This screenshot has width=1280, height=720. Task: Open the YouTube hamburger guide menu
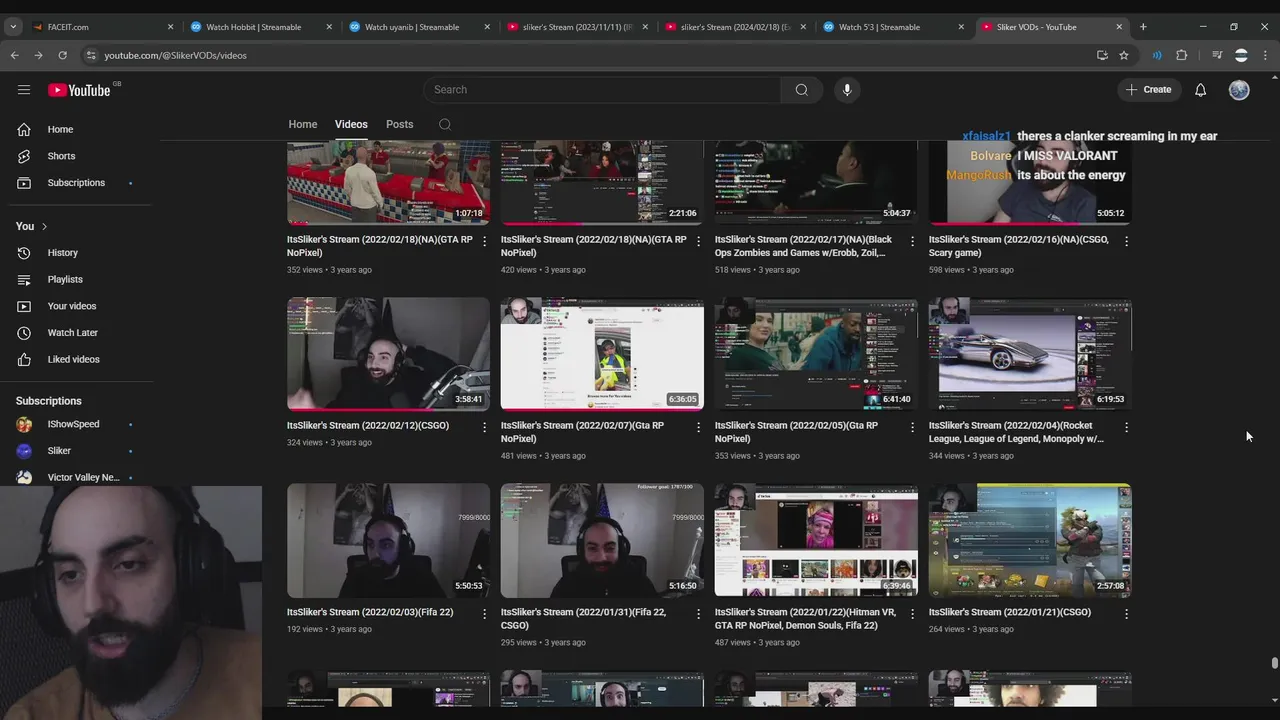pos(24,90)
